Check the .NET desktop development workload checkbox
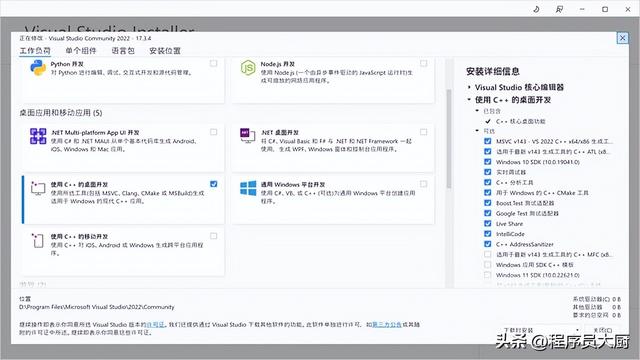 pos(424,132)
